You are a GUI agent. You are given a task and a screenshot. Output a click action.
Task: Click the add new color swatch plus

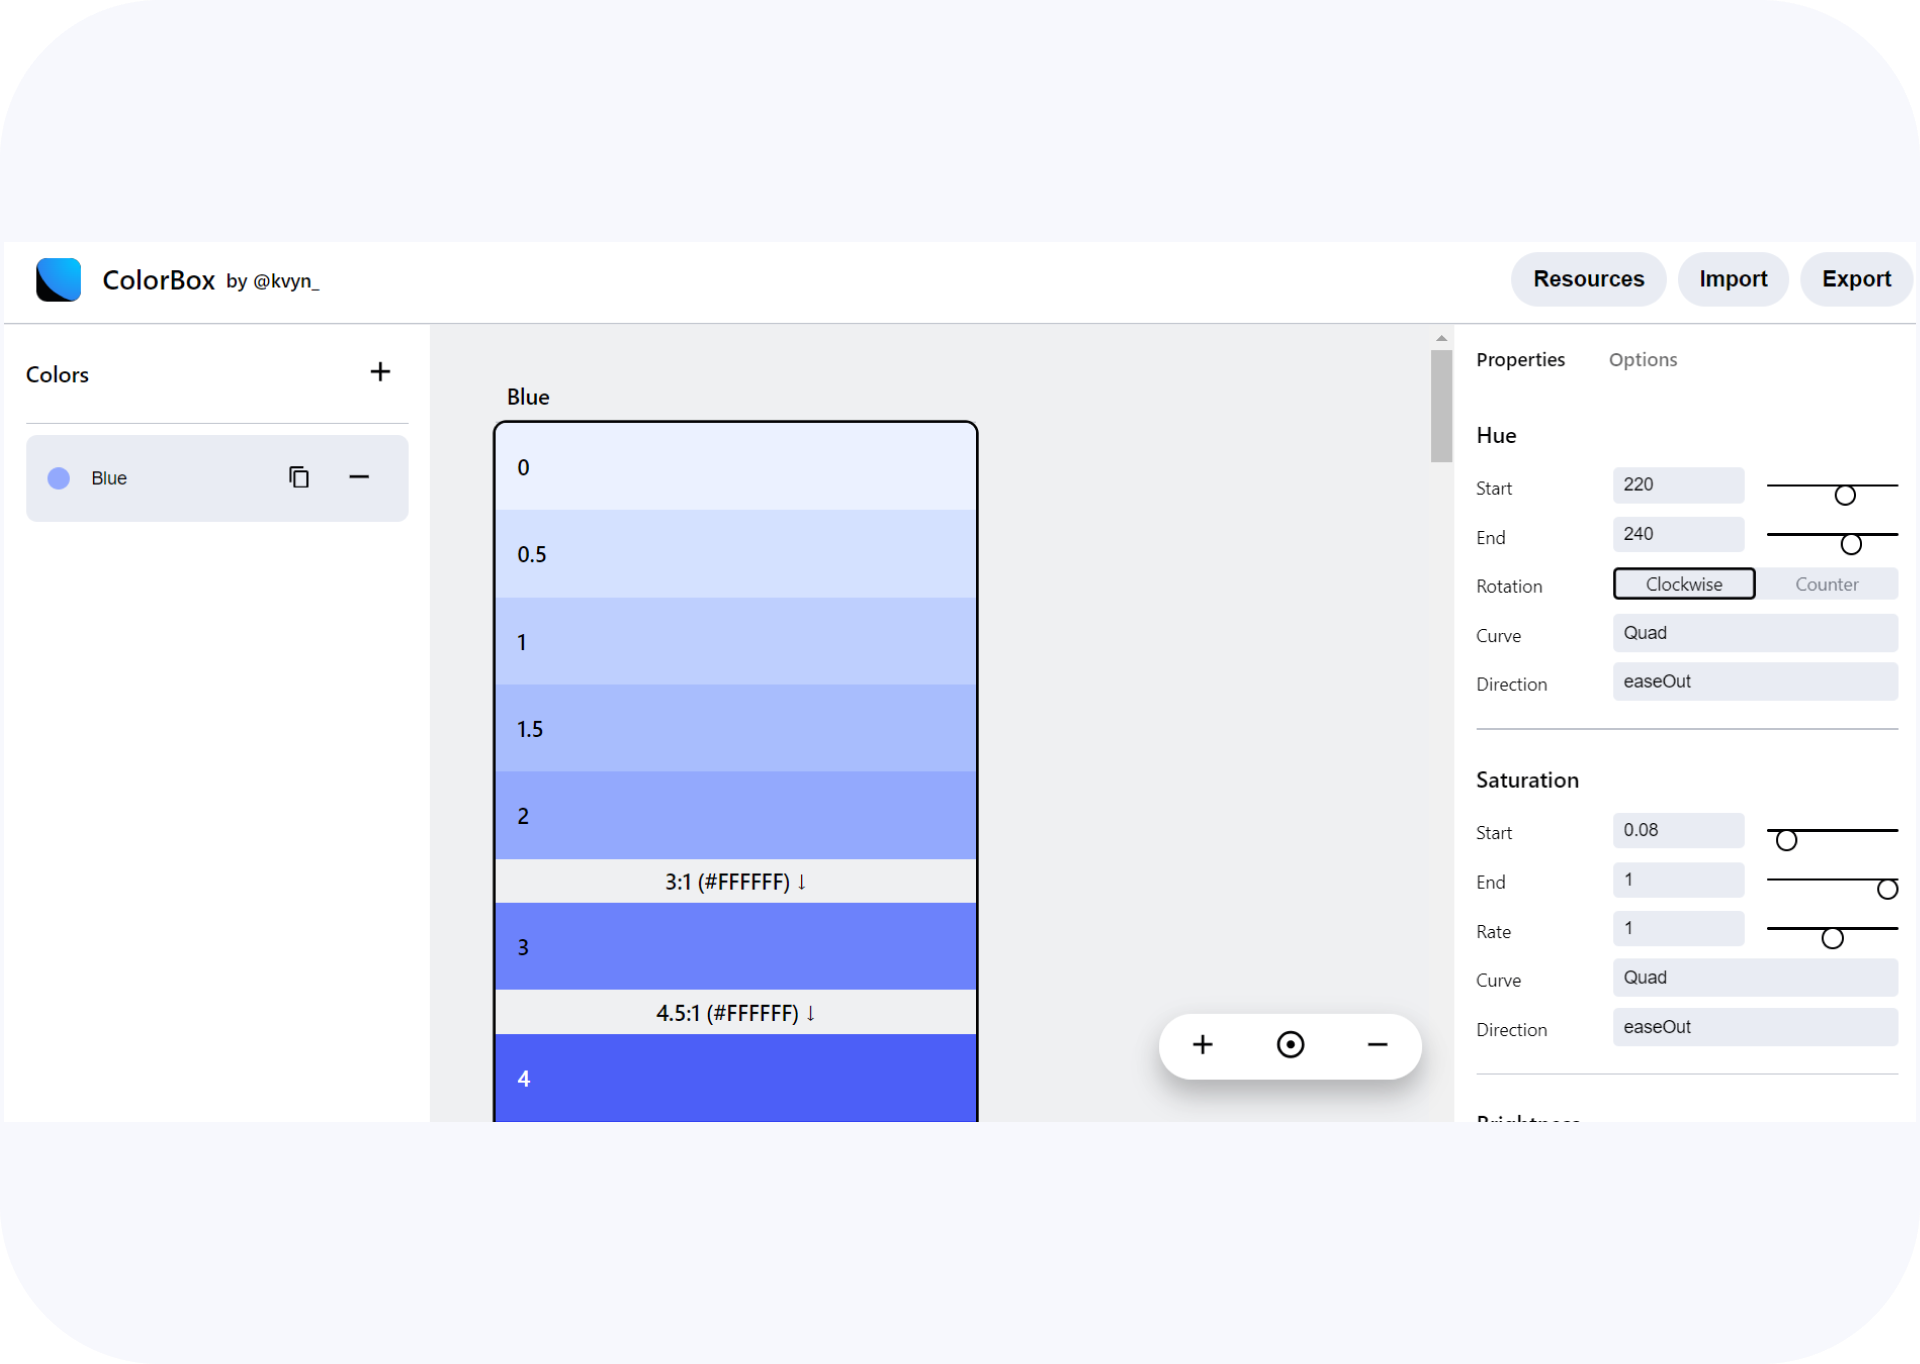pyautogui.click(x=381, y=372)
